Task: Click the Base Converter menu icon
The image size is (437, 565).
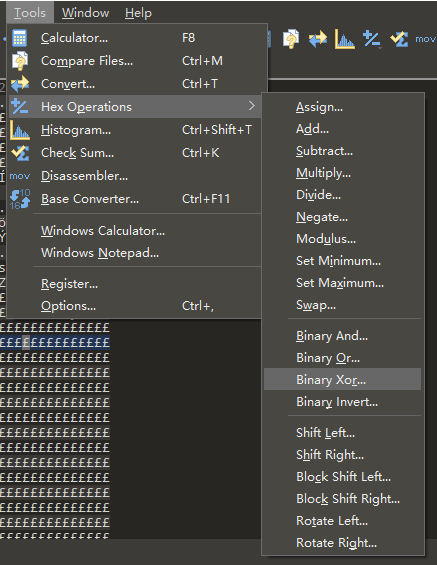Action: click(x=20, y=199)
